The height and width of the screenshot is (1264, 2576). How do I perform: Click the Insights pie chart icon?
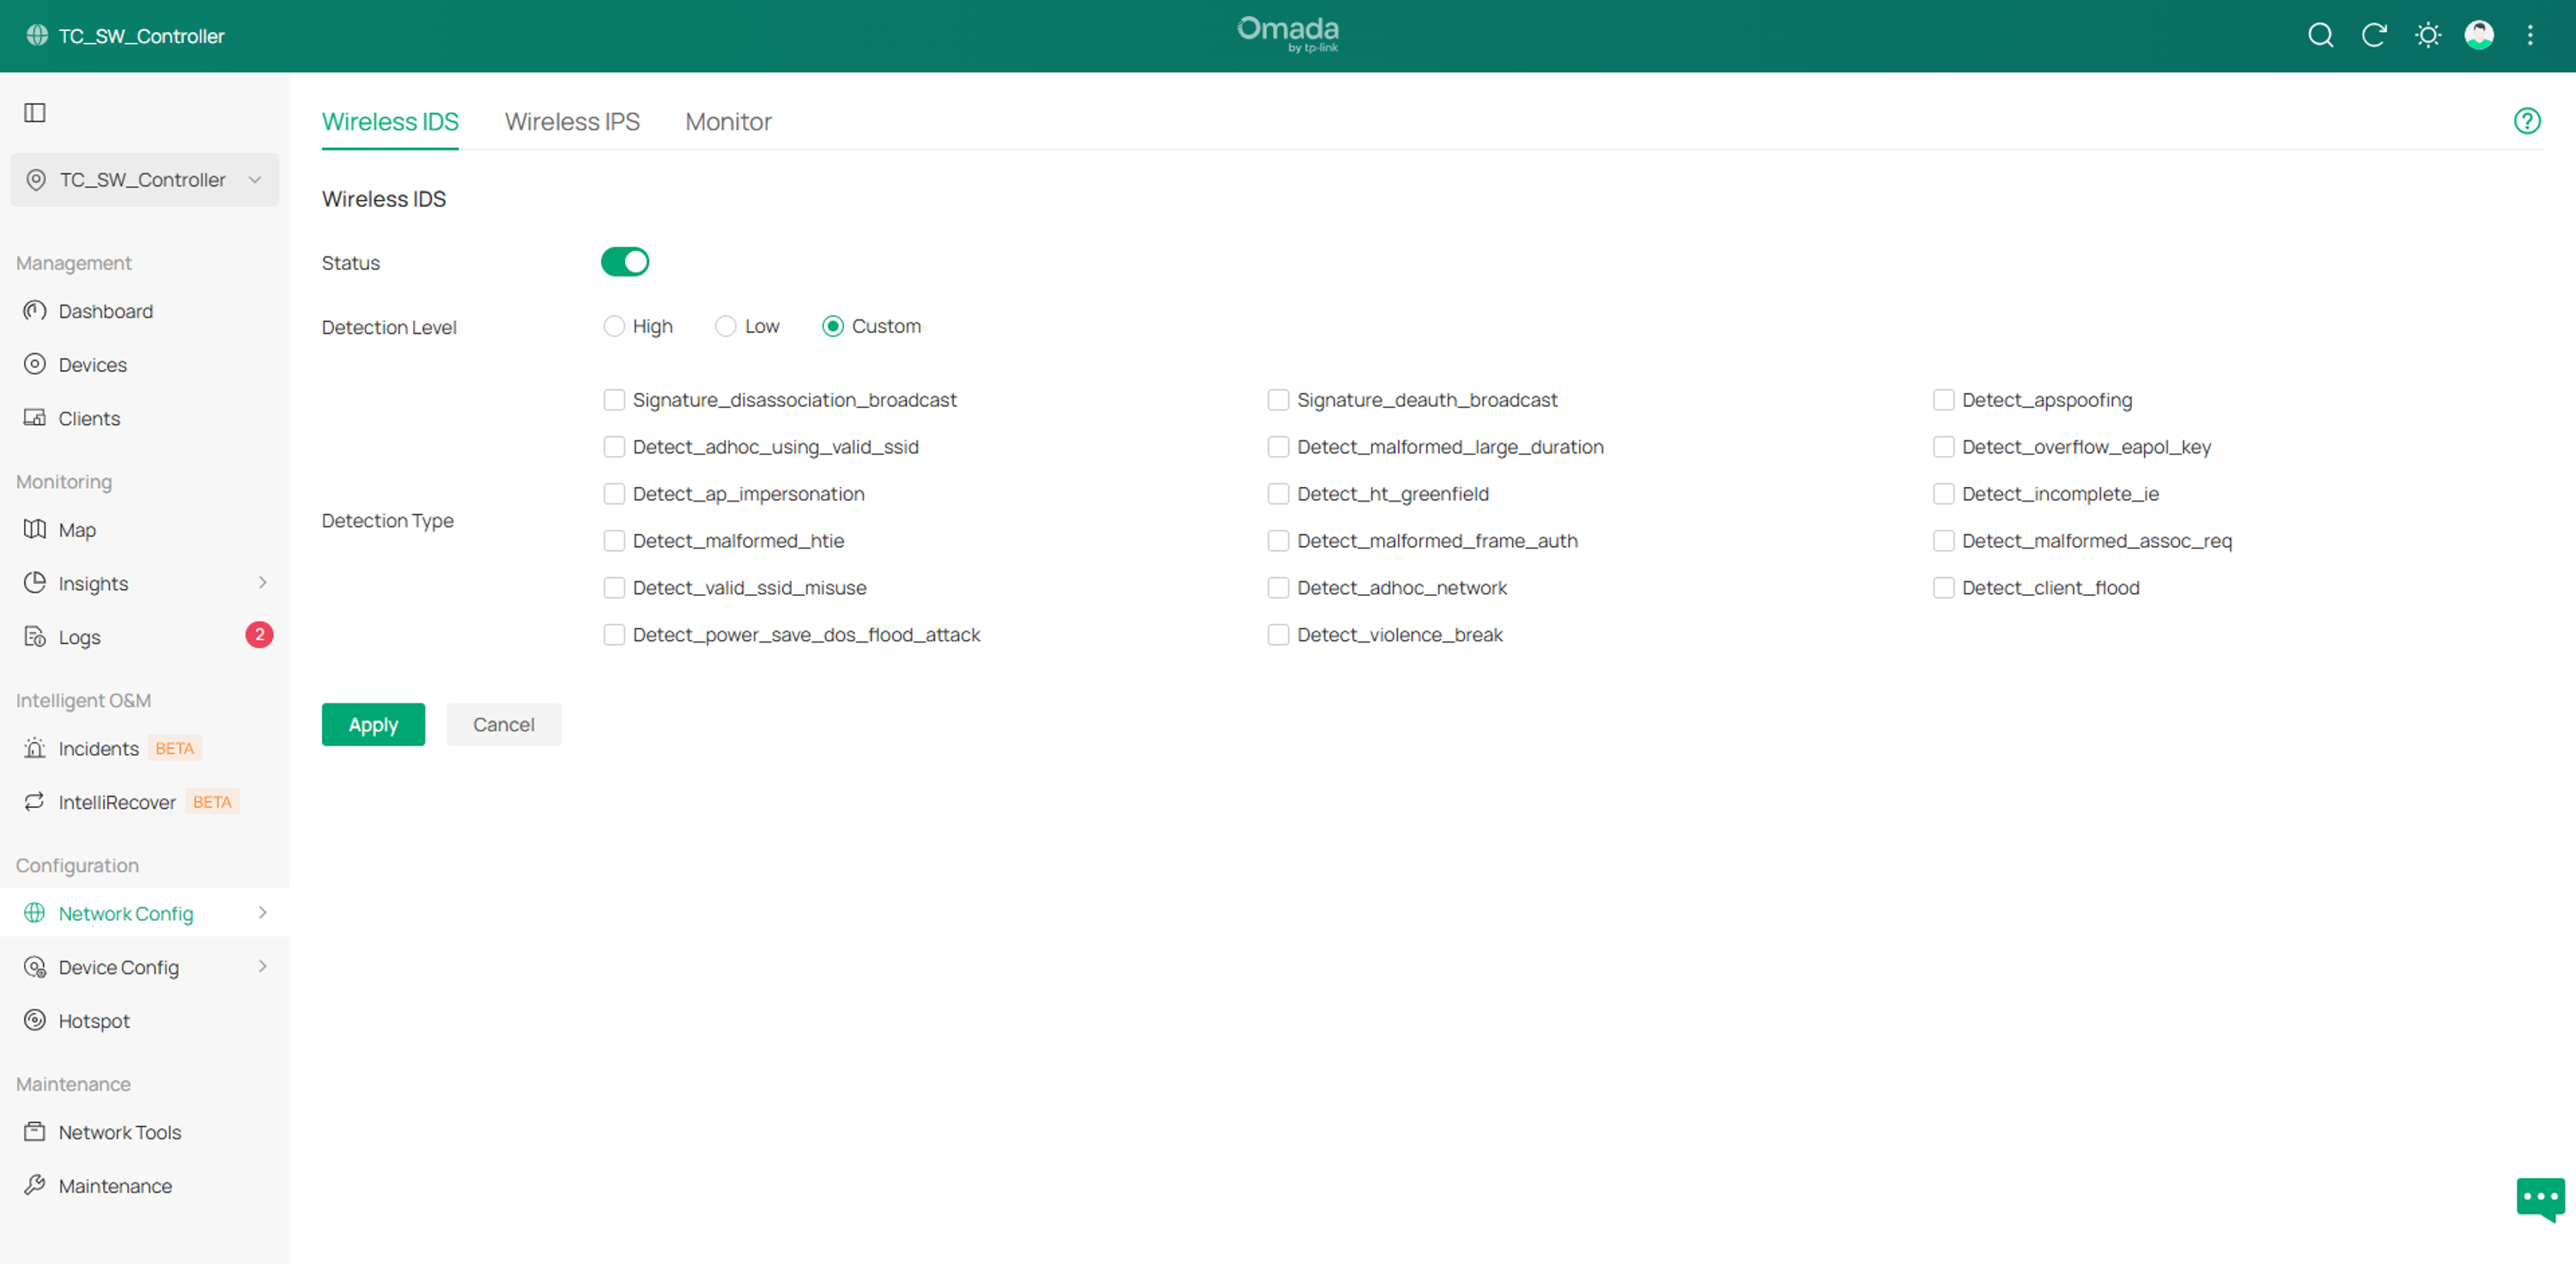point(35,583)
